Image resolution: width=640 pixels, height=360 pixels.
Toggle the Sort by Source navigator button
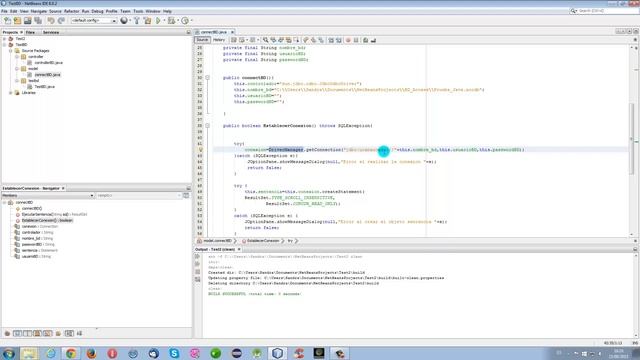click(79, 333)
